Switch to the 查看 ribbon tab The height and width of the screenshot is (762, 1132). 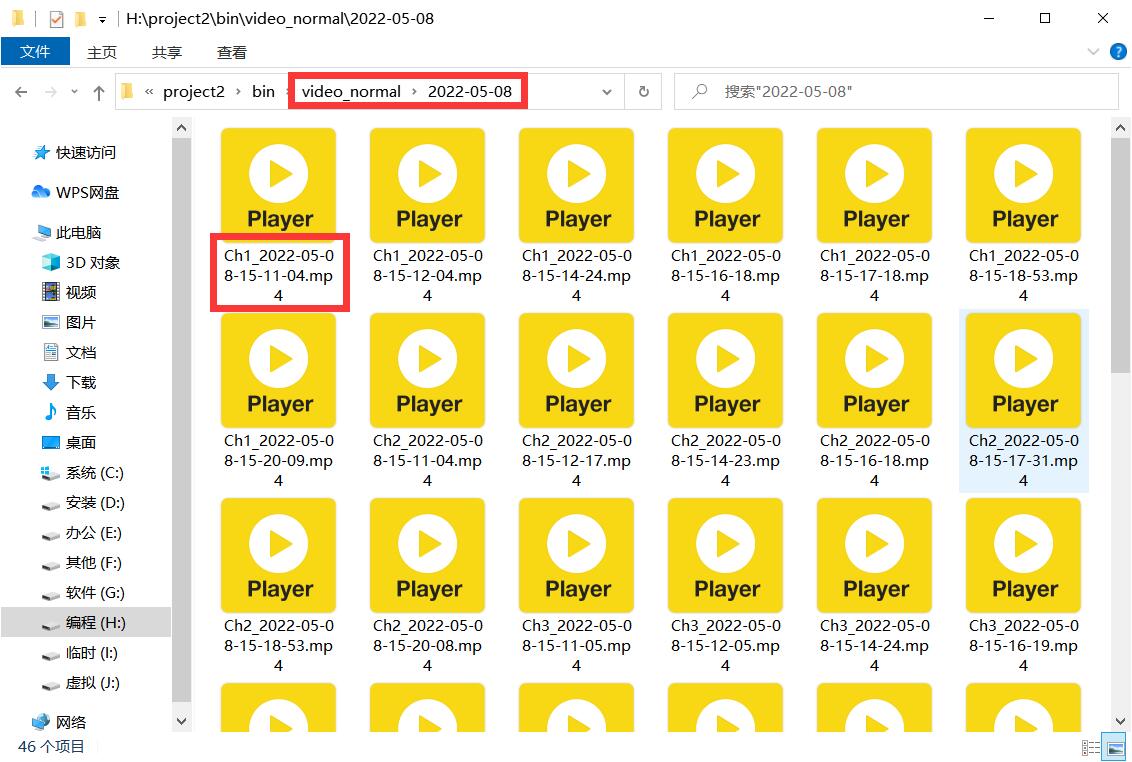[232, 52]
